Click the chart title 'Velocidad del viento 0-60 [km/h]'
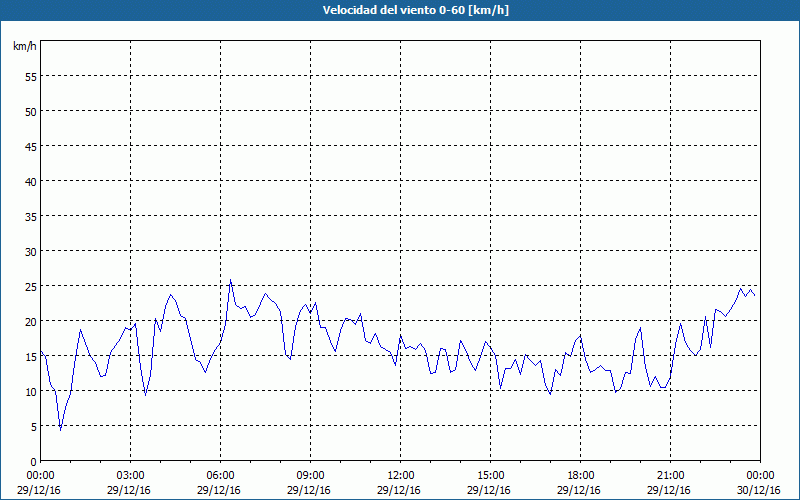800x500 pixels. coord(416,10)
